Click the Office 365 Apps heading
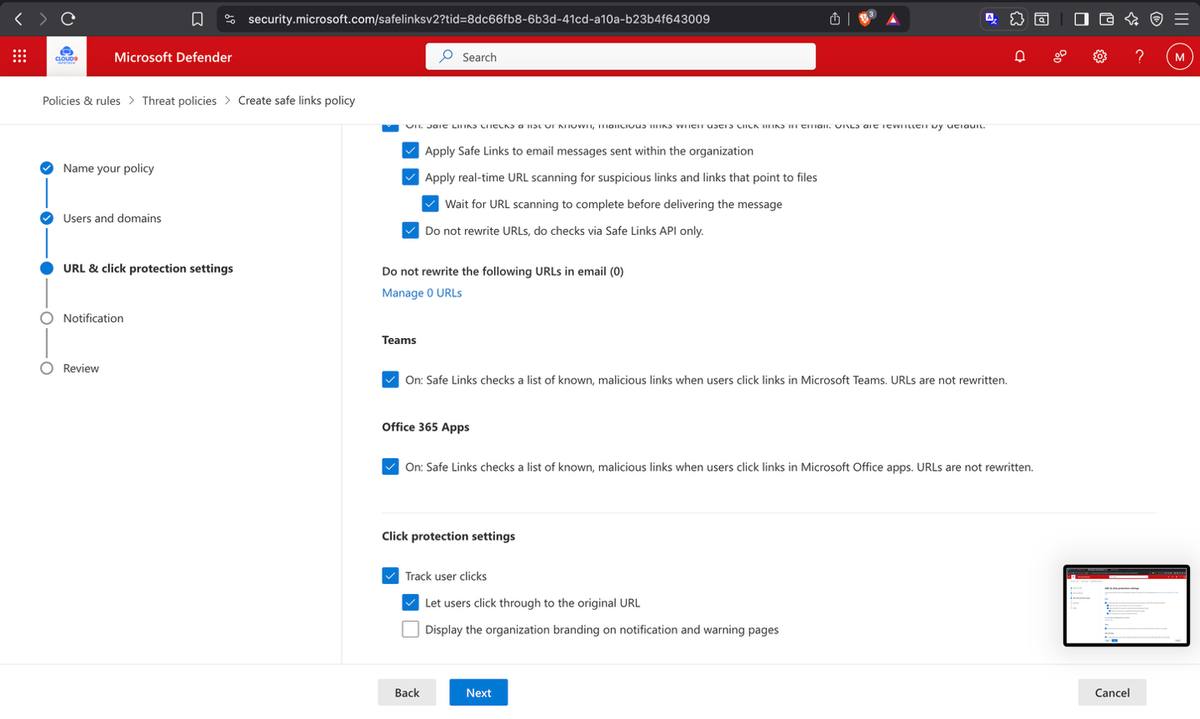Image resolution: width=1200 pixels, height=719 pixels. 425,427
